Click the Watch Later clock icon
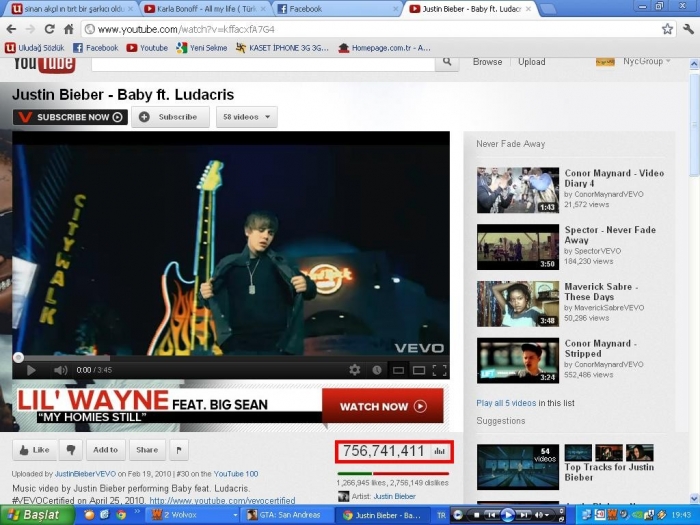The image size is (700, 525). (x=377, y=370)
